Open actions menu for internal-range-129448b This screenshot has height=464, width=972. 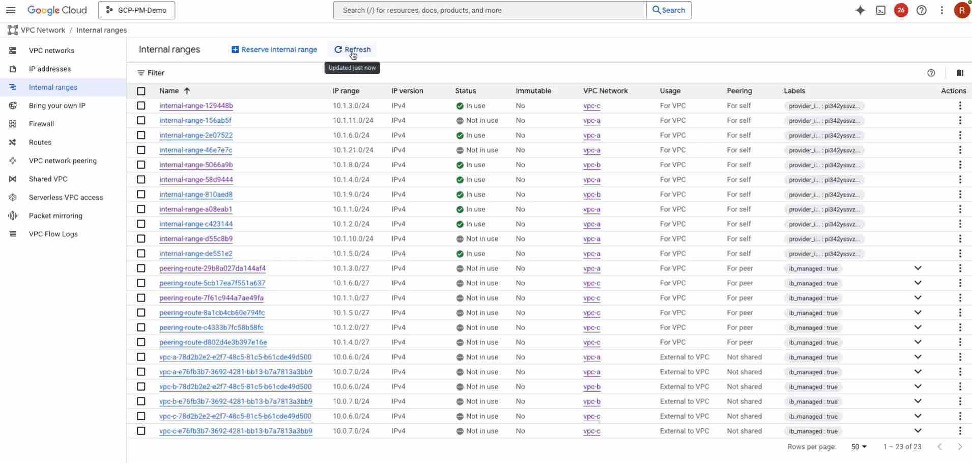point(960,105)
